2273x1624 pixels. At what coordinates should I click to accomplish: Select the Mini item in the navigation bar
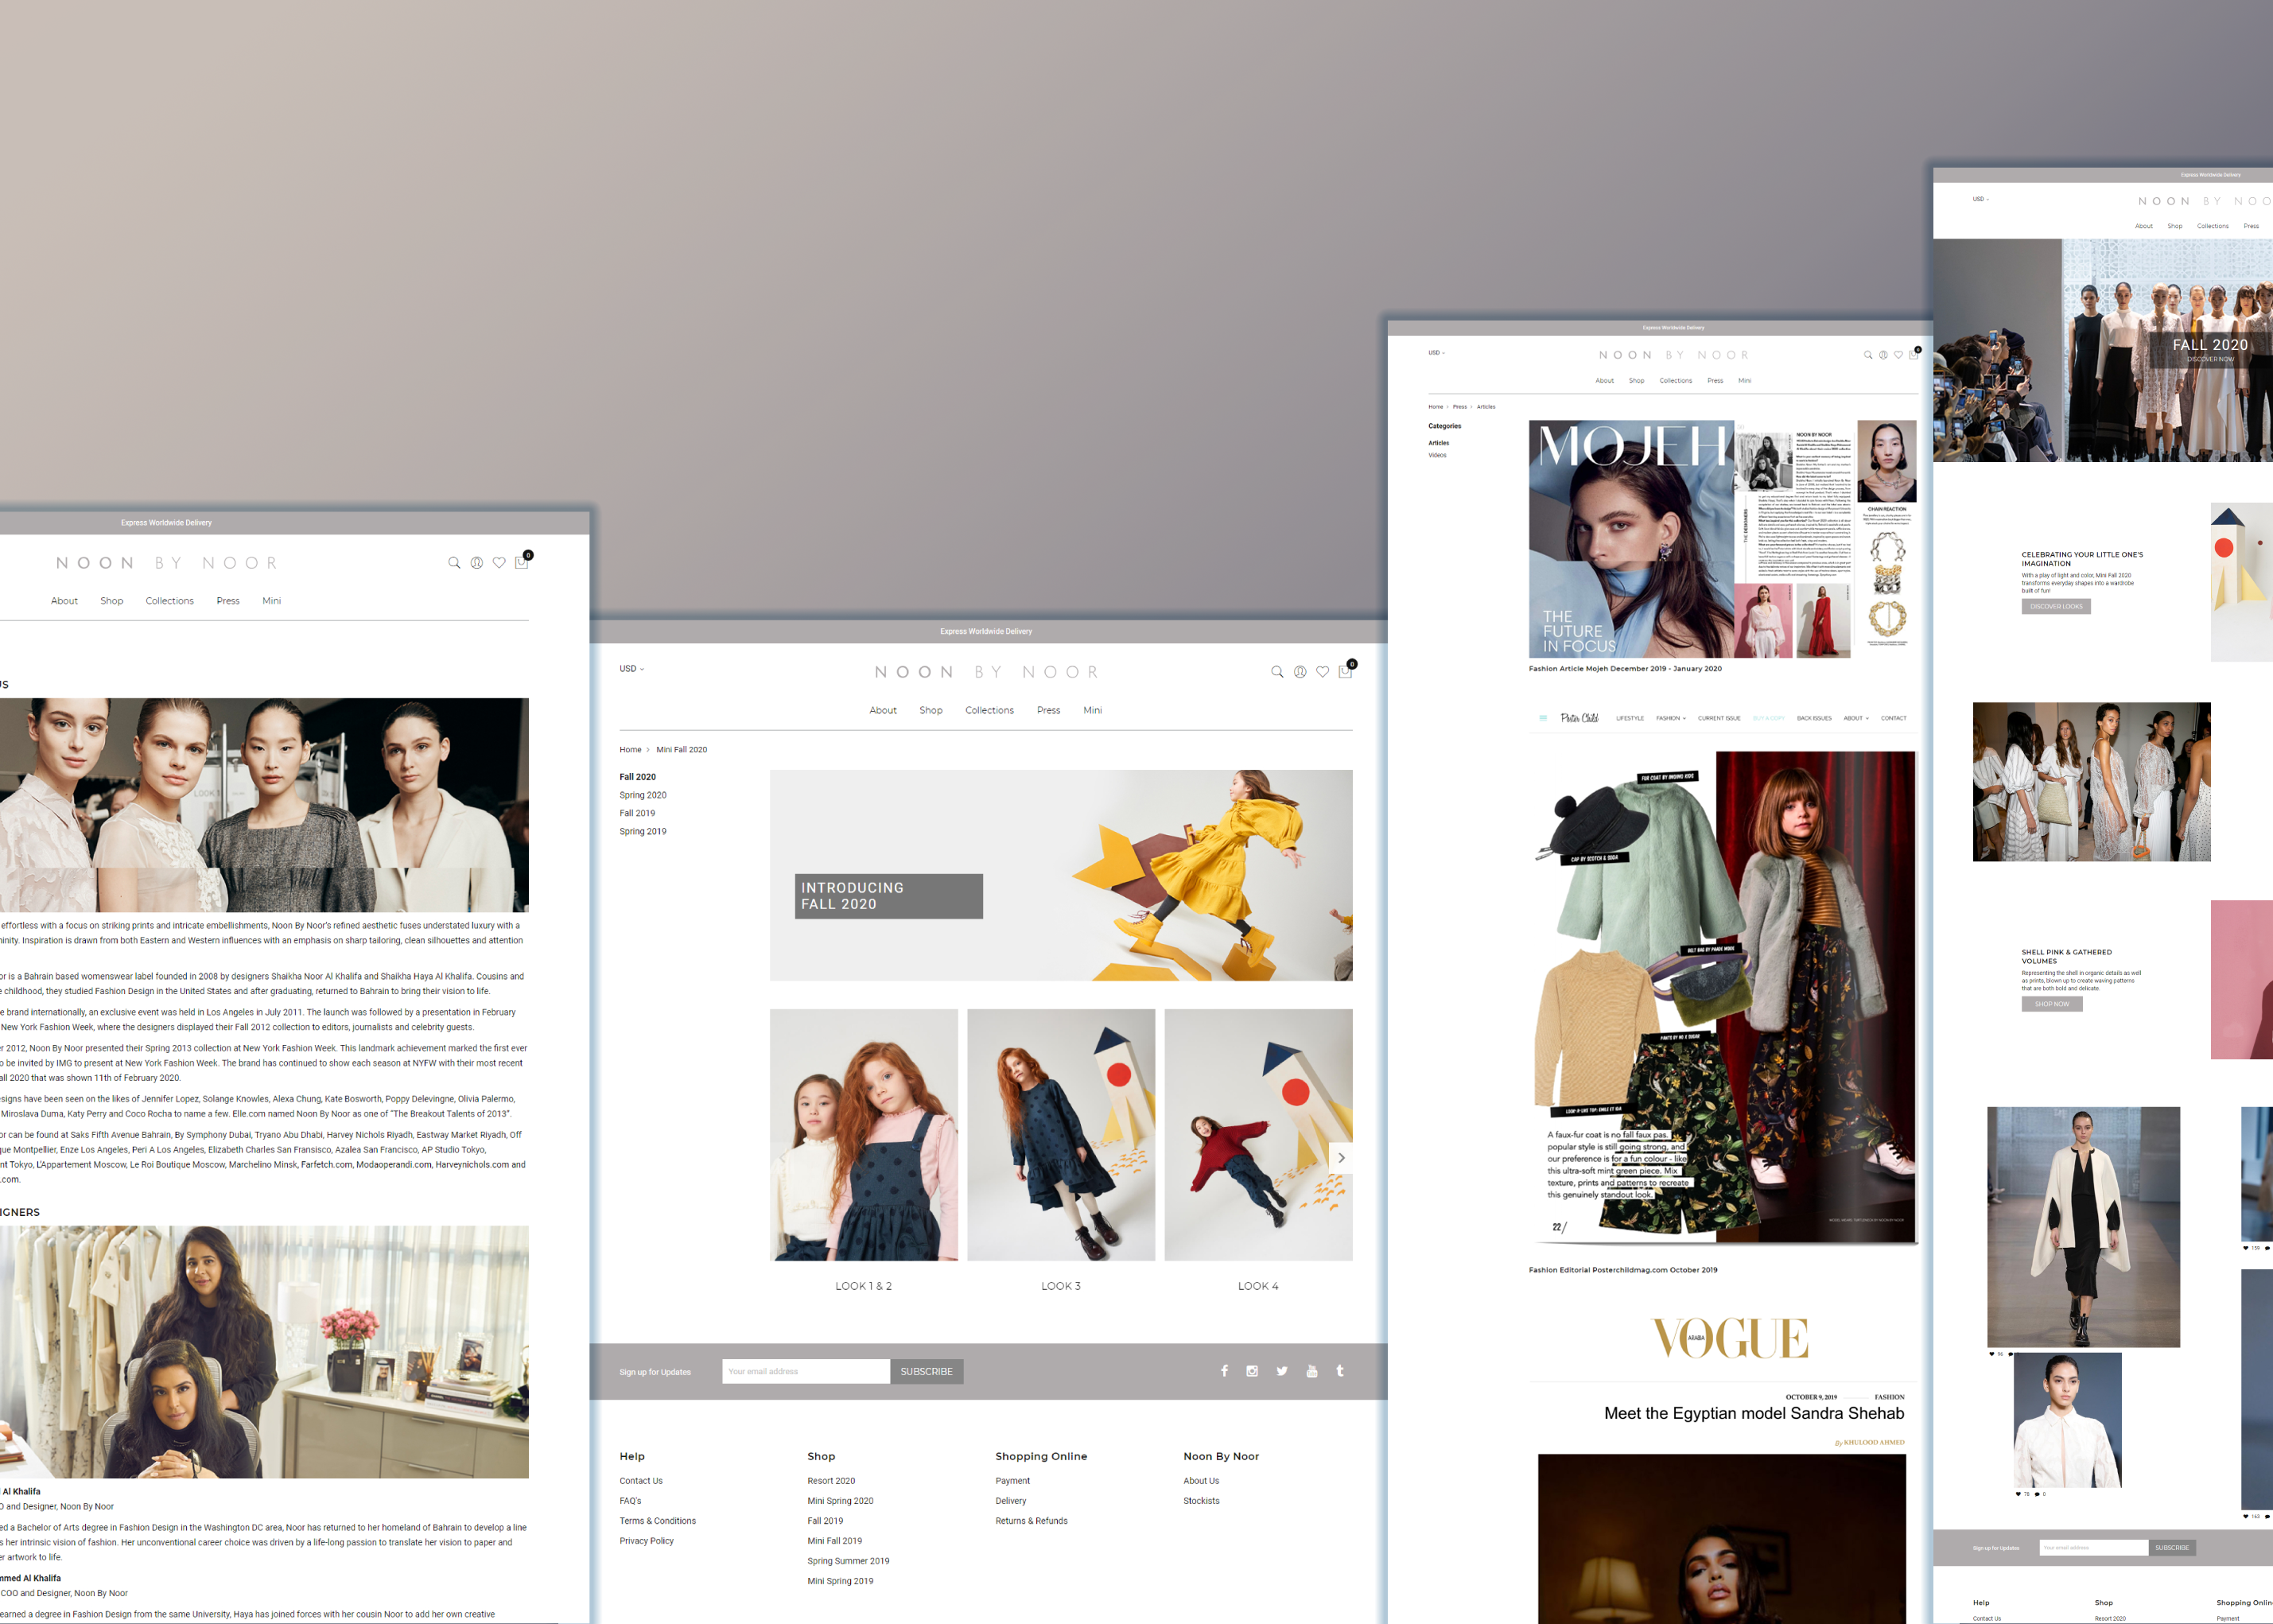1093,710
